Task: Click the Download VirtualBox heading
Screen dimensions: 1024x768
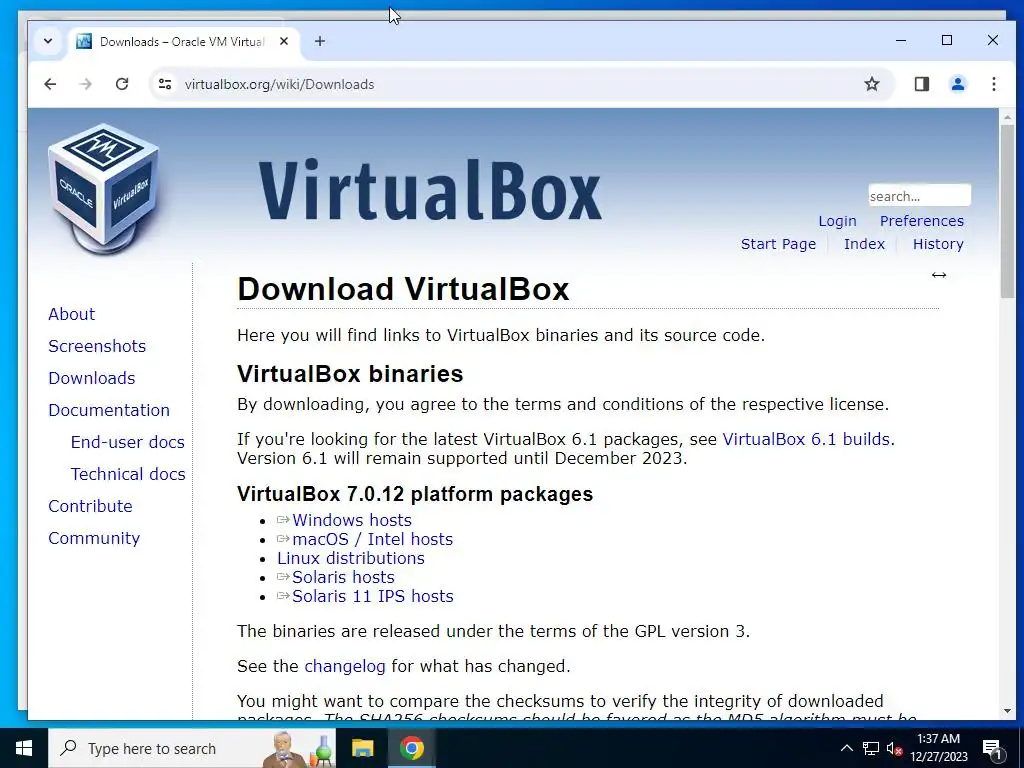Action: 403,289
